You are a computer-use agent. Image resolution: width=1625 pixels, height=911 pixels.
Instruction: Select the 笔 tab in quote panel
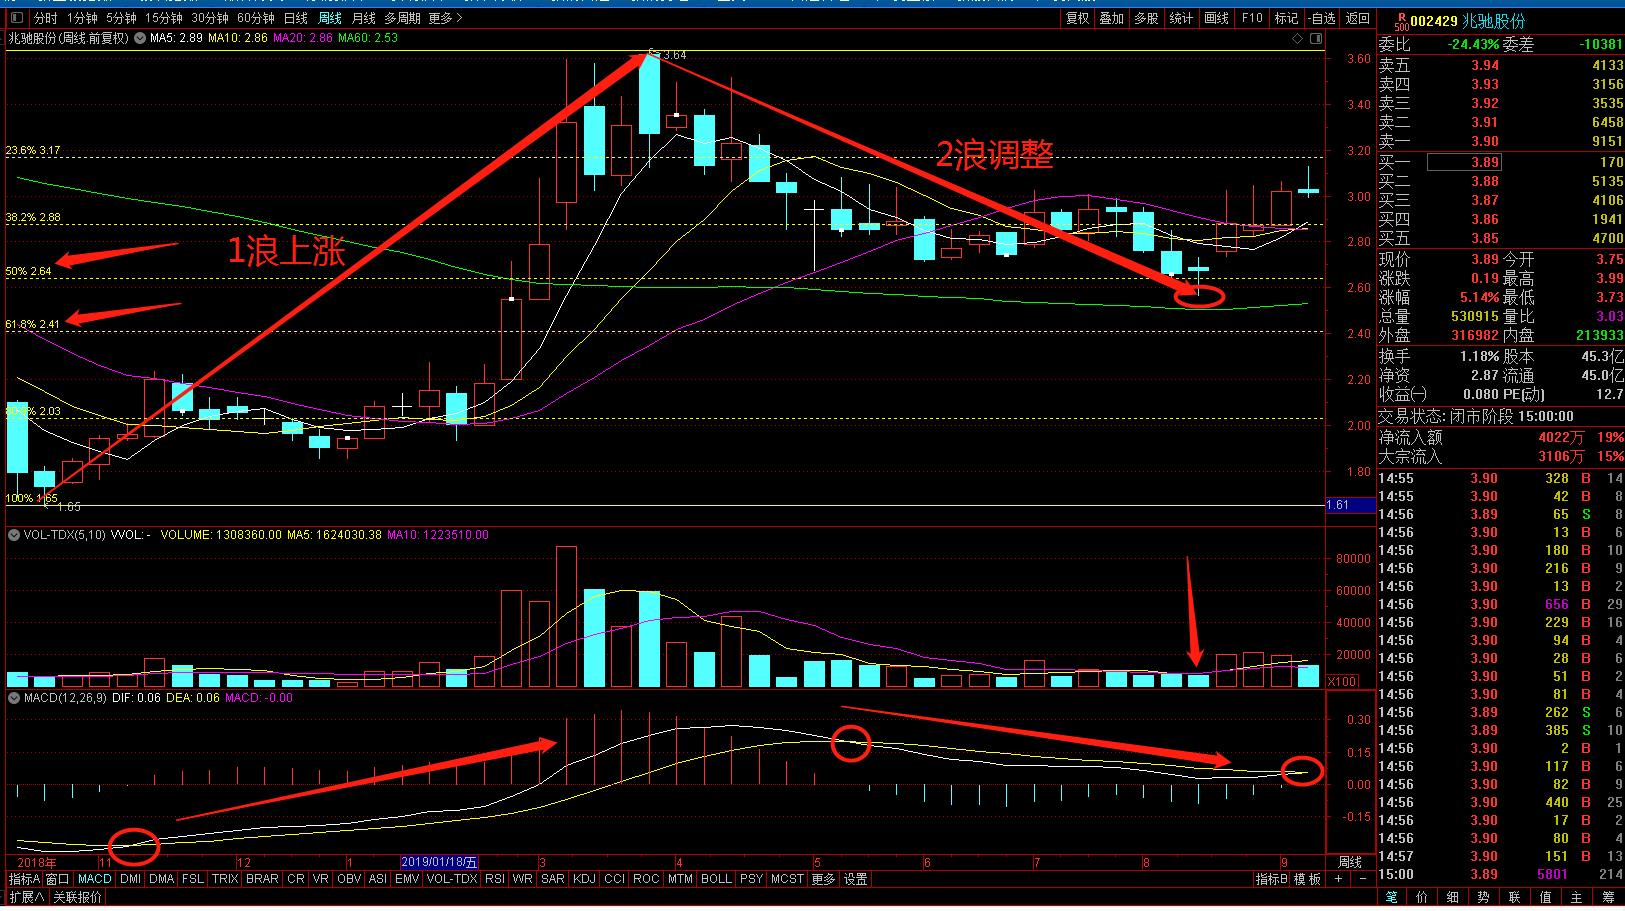pos(1391,898)
